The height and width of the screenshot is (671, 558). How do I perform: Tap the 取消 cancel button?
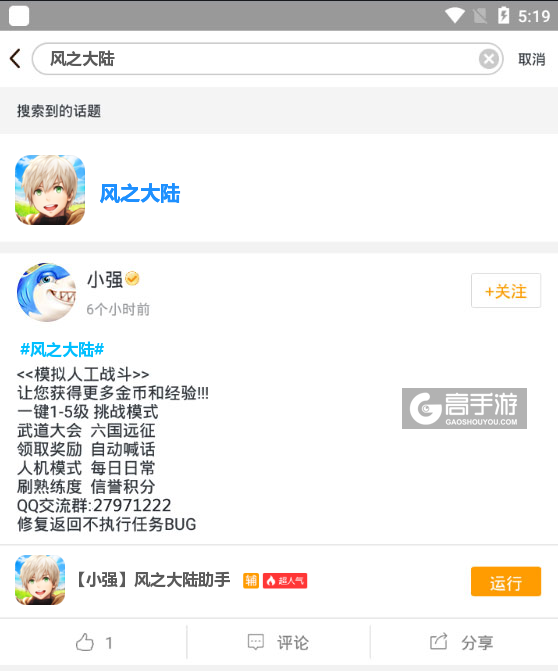(x=531, y=59)
